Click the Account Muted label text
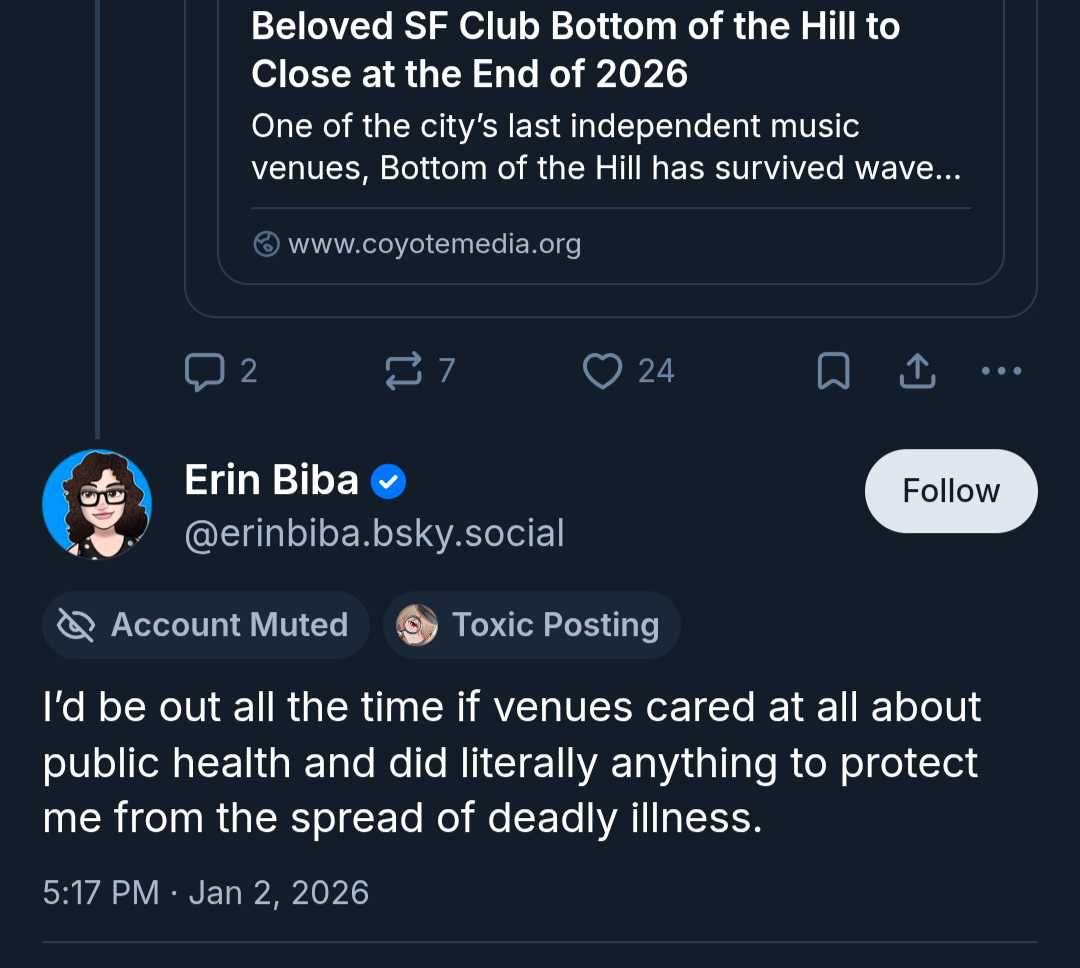The image size is (1080, 968). 229,626
